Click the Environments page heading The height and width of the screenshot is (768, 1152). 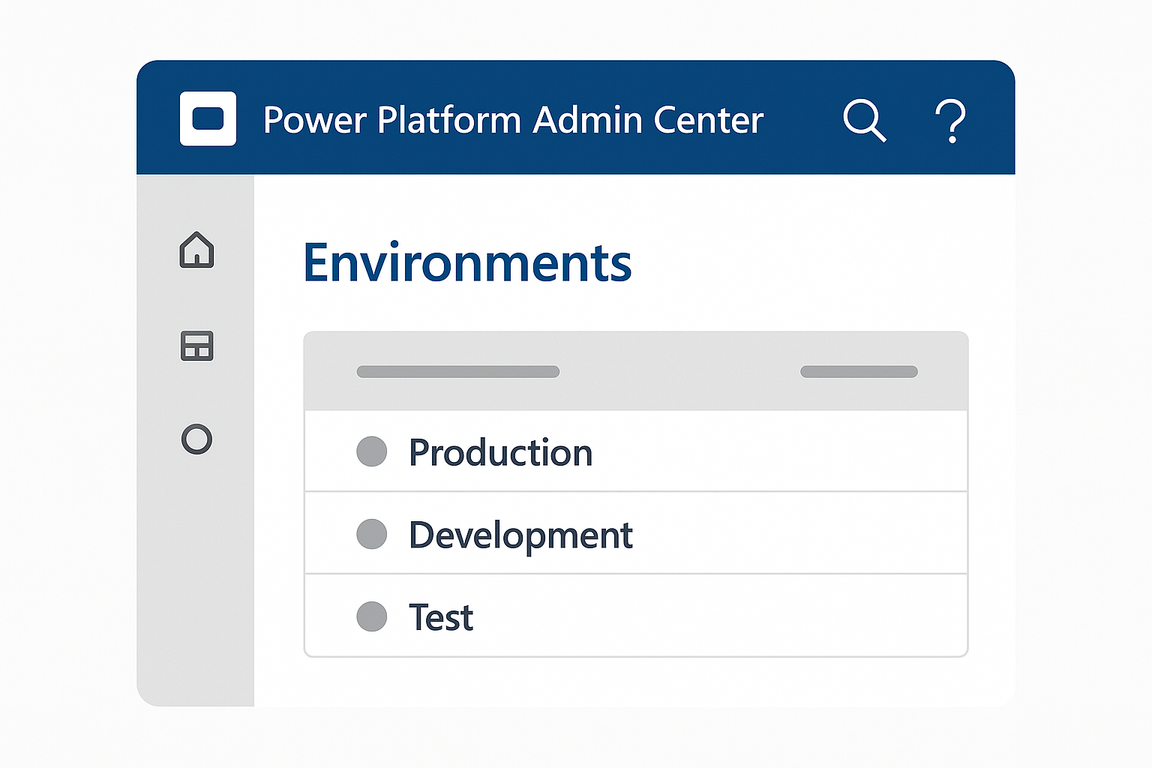(467, 263)
